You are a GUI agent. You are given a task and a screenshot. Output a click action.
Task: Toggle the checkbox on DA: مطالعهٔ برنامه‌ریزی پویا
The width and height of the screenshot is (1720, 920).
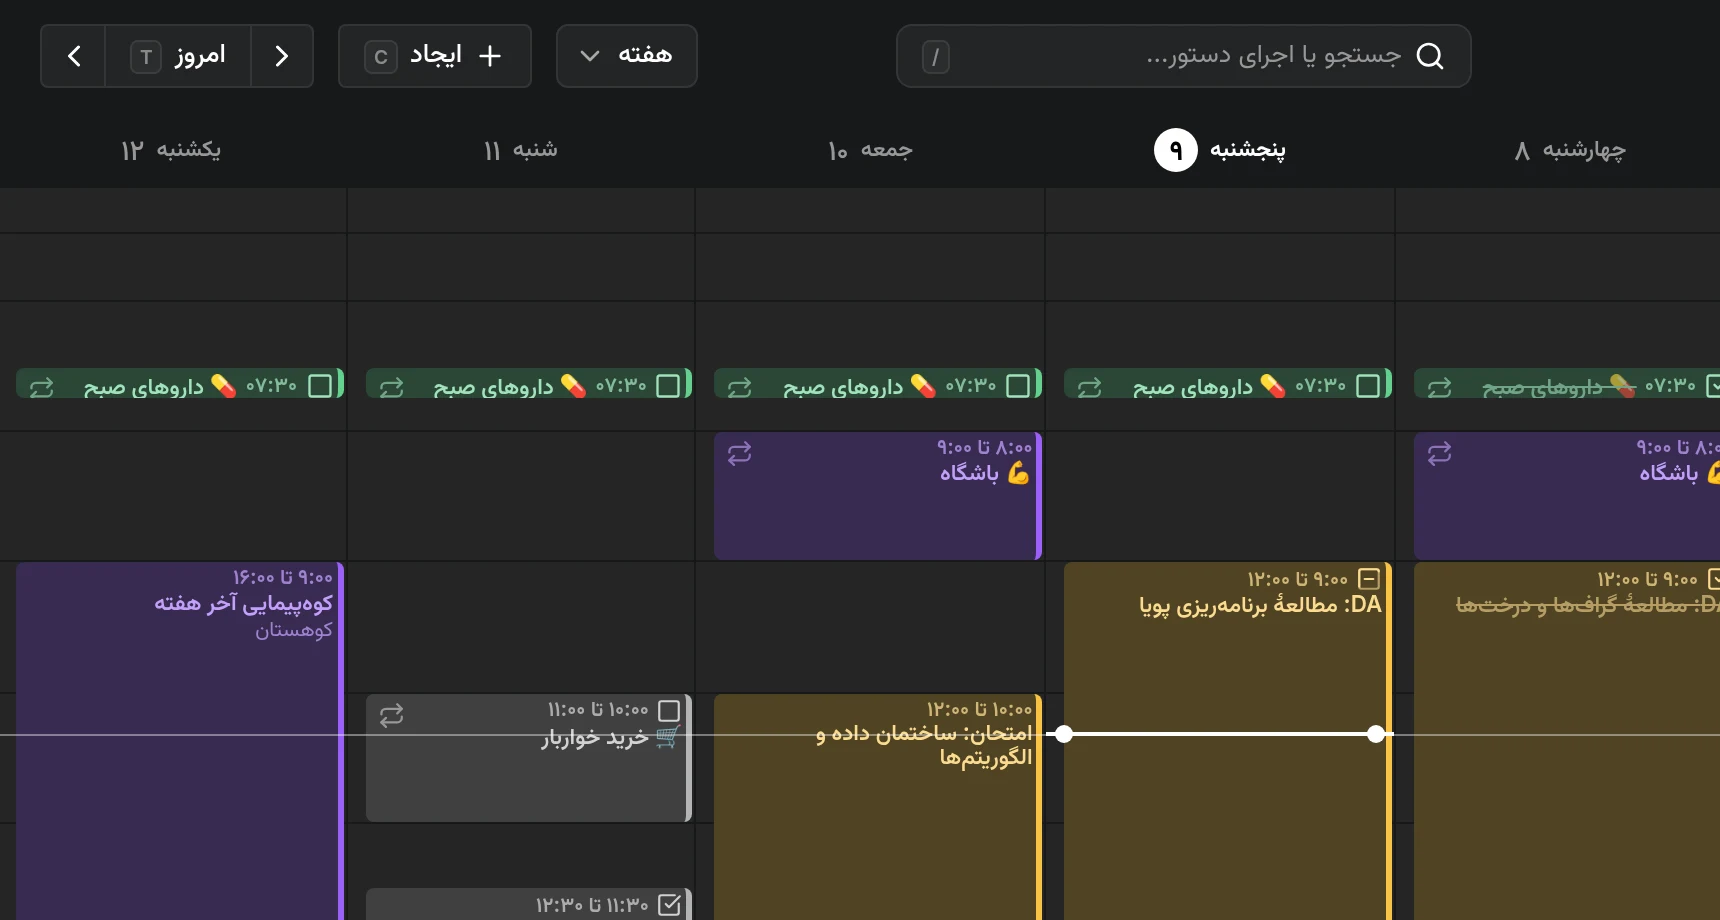[x=1369, y=579]
